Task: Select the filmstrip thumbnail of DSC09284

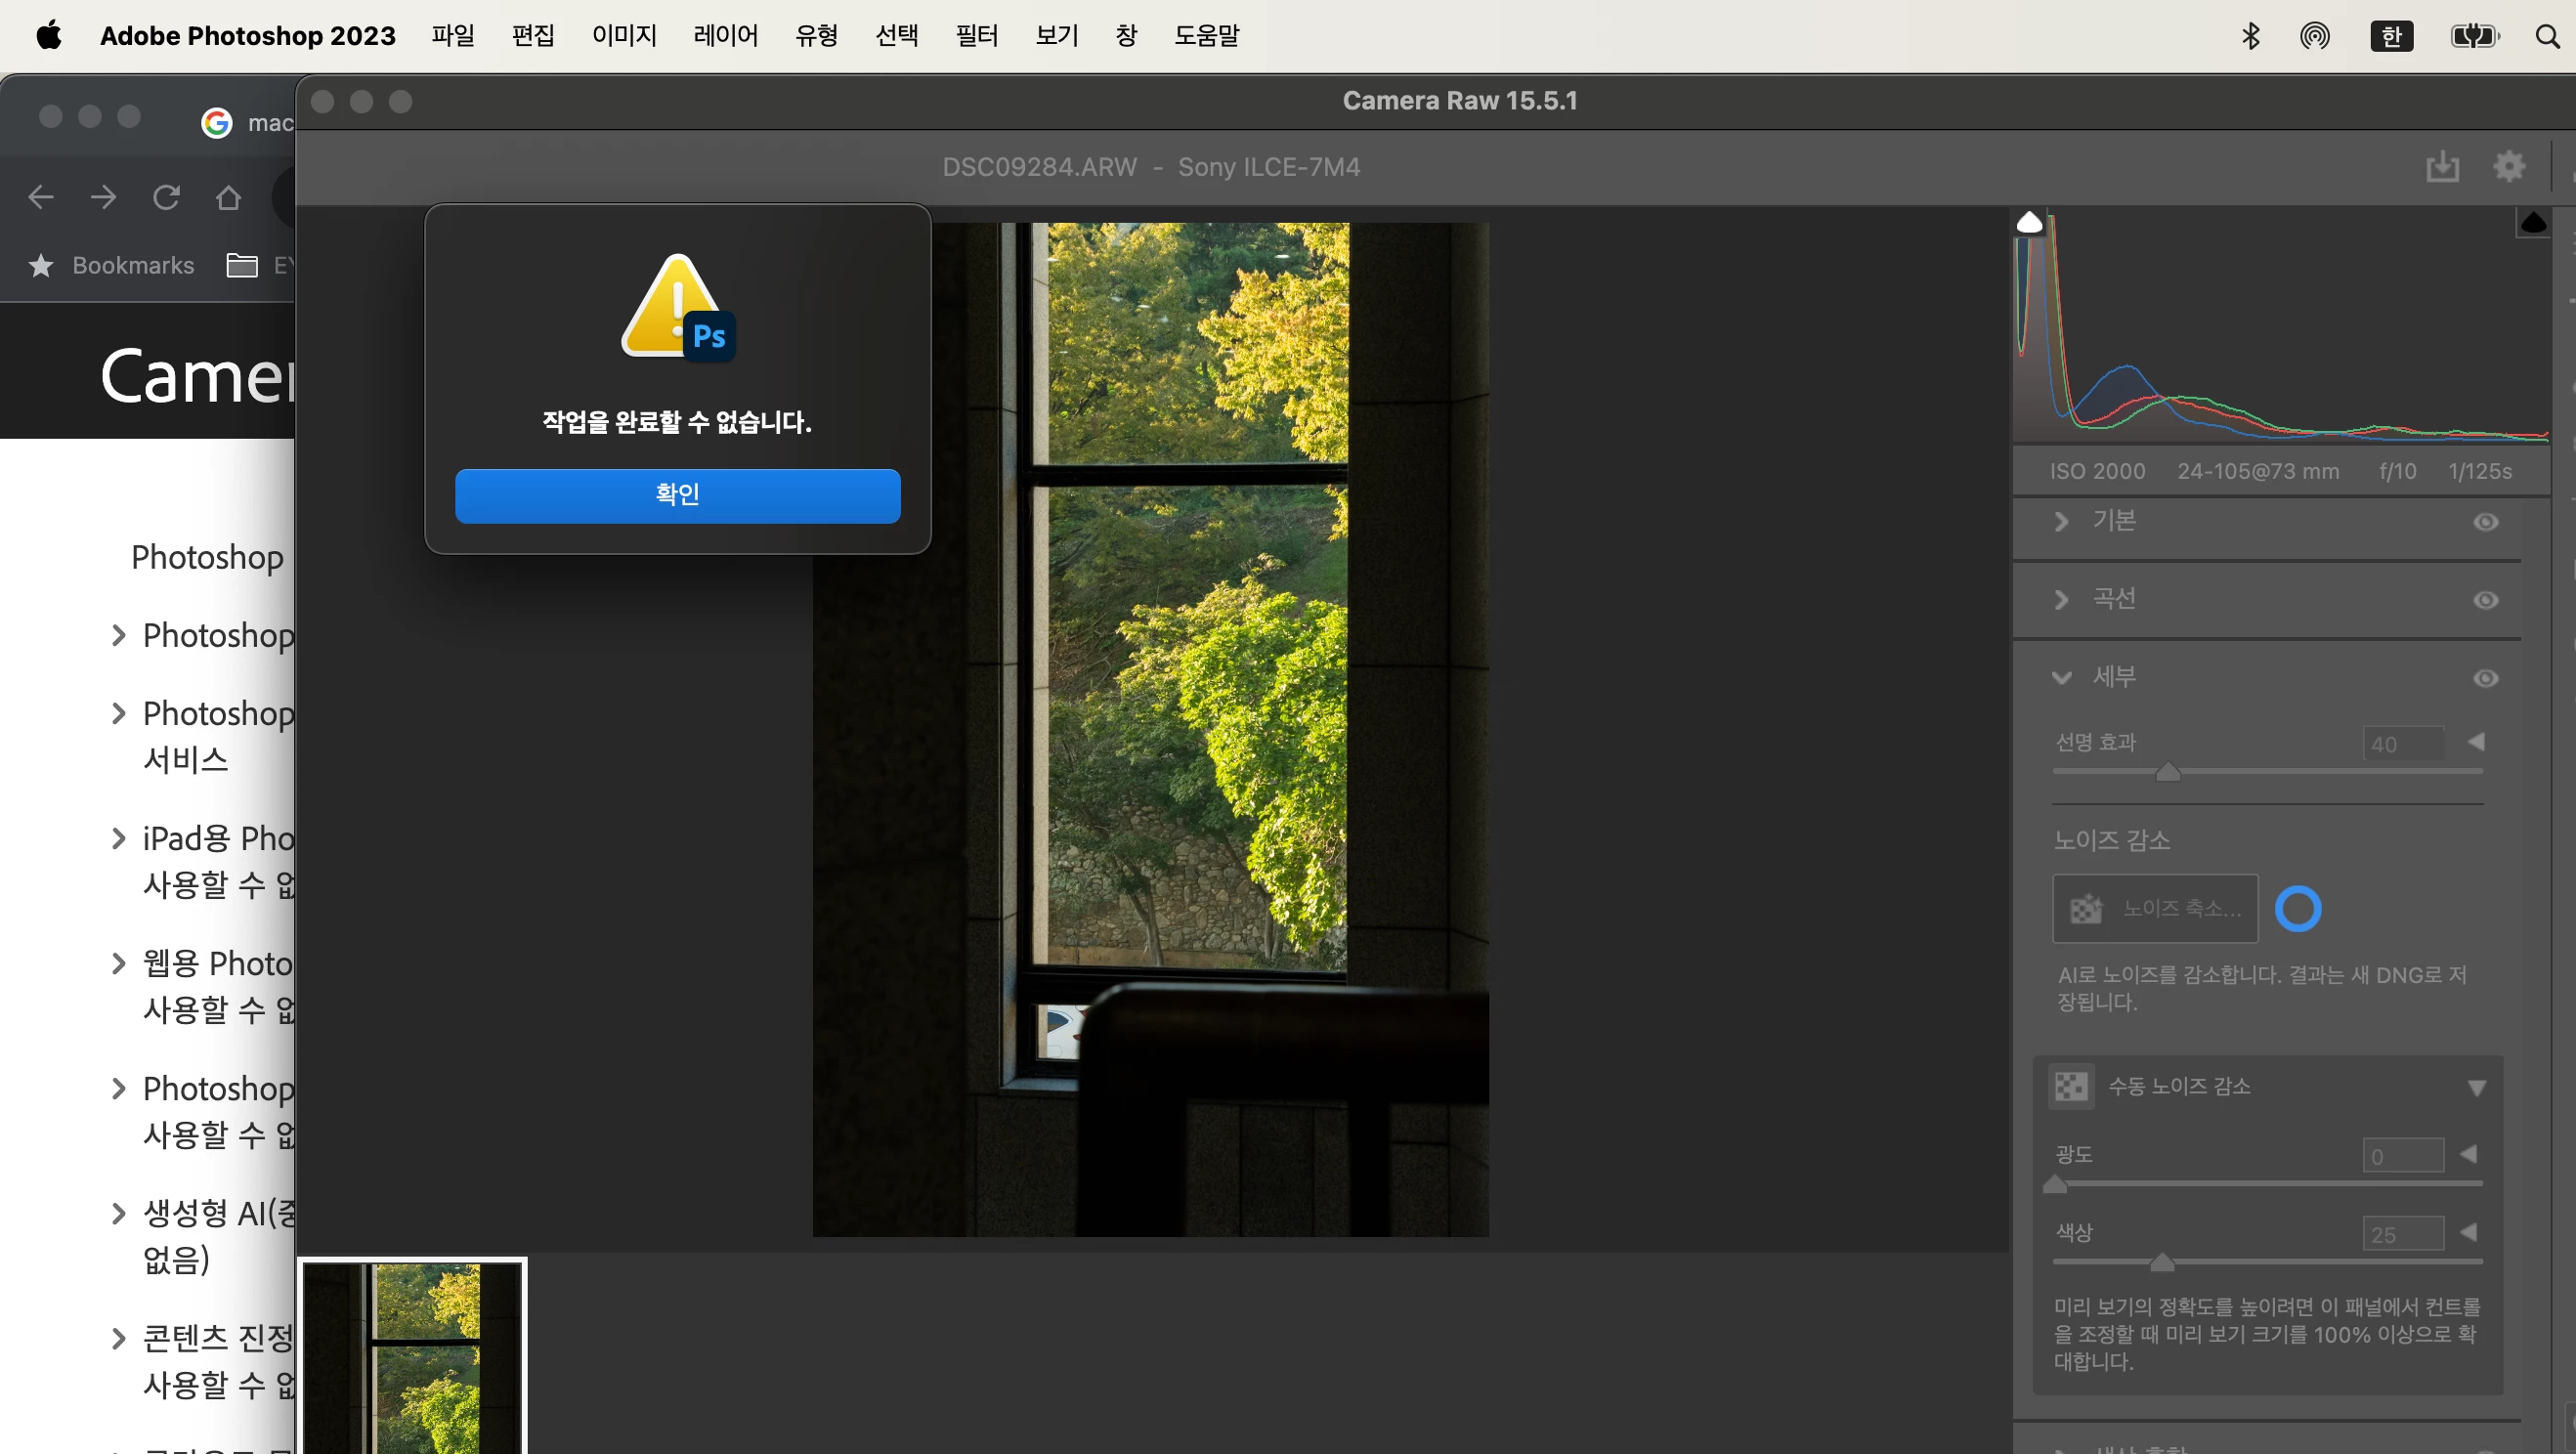Action: 413,1356
